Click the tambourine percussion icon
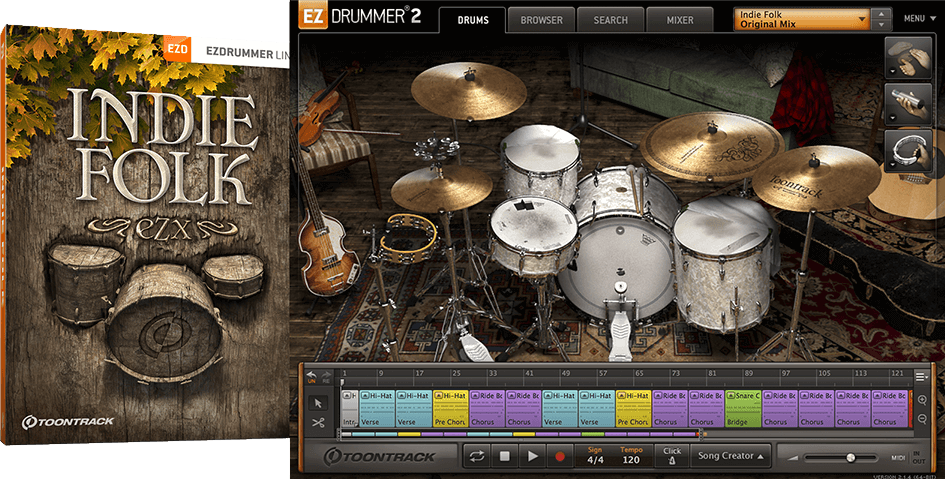This screenshot has width=945, height=479. [x=908, y=150]
